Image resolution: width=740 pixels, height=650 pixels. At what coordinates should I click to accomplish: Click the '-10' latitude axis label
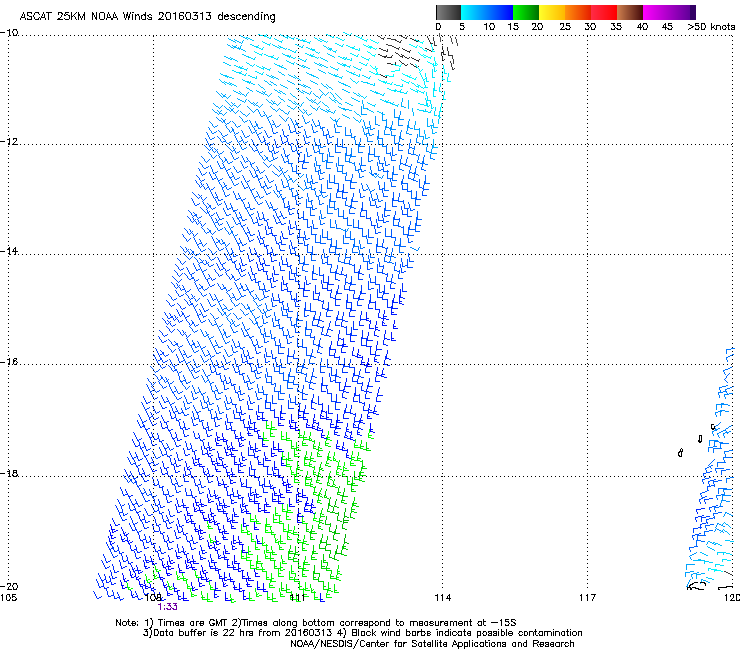(x=9, y=33)
